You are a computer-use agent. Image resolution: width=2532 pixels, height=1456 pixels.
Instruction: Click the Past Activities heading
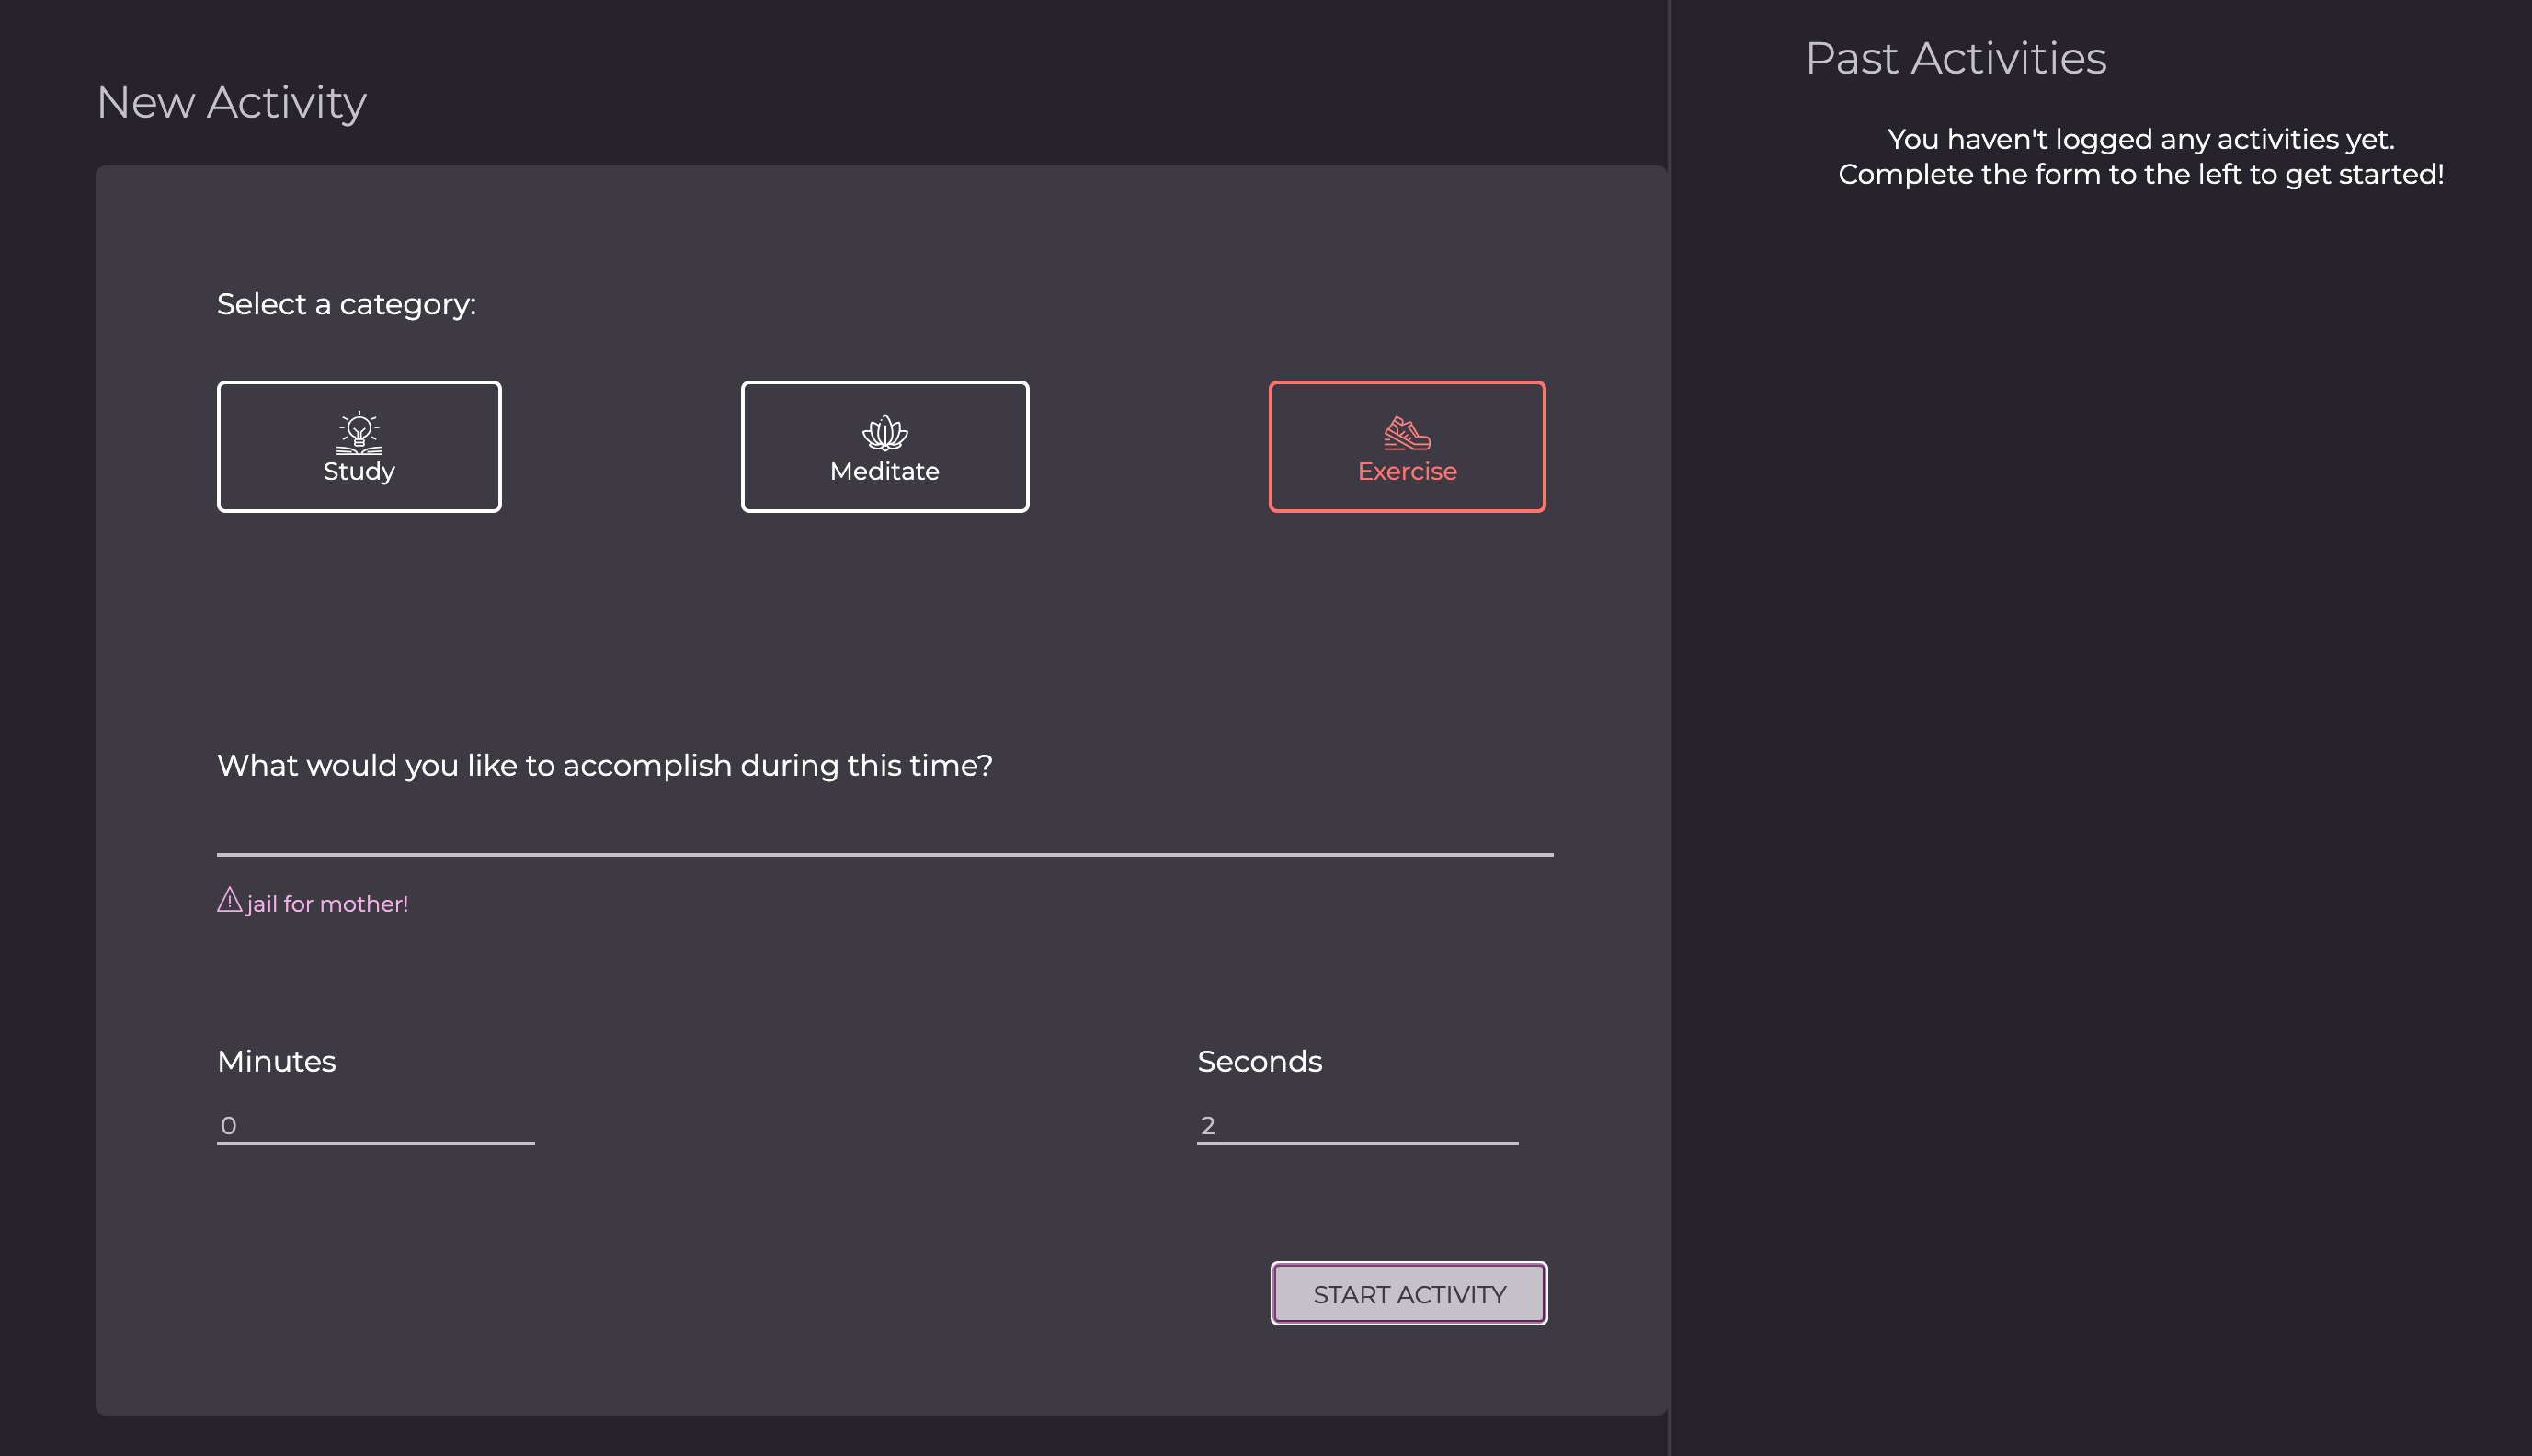coord(1955,58)
